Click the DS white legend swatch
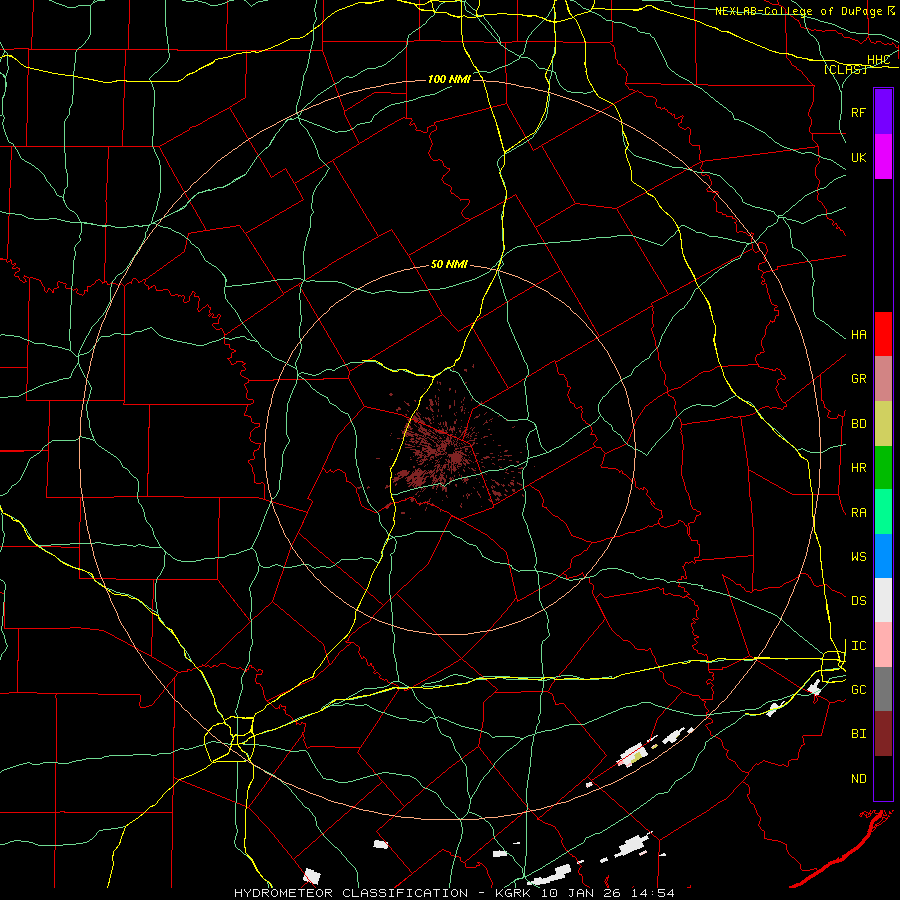Image resolution: width=900 pixels, height=900 pixels. click(883, 600)
